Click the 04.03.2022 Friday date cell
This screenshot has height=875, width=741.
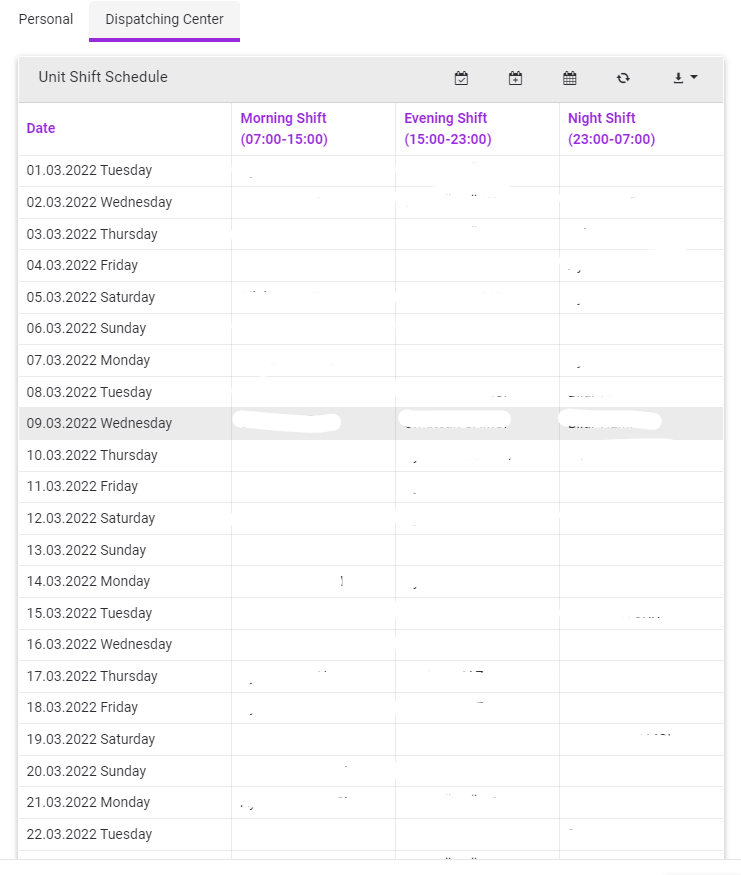click(x=82, y=265)
